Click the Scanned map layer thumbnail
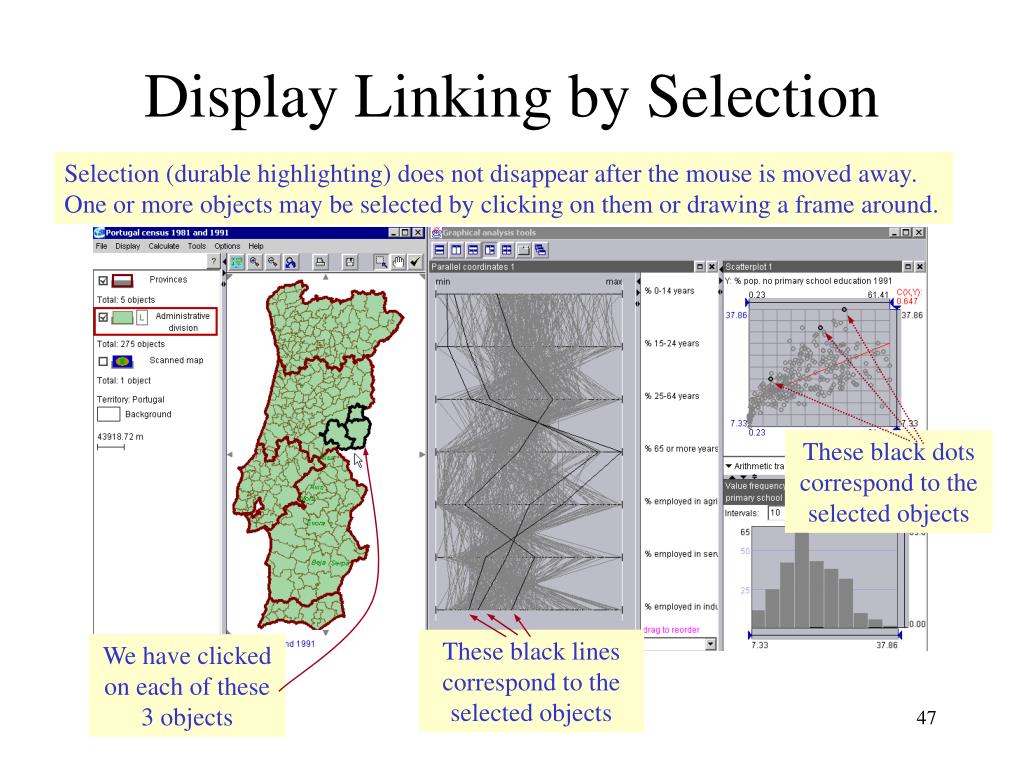Image resolution: width=1024 pixels, height=768 pixels. click(x=122, y=361)
